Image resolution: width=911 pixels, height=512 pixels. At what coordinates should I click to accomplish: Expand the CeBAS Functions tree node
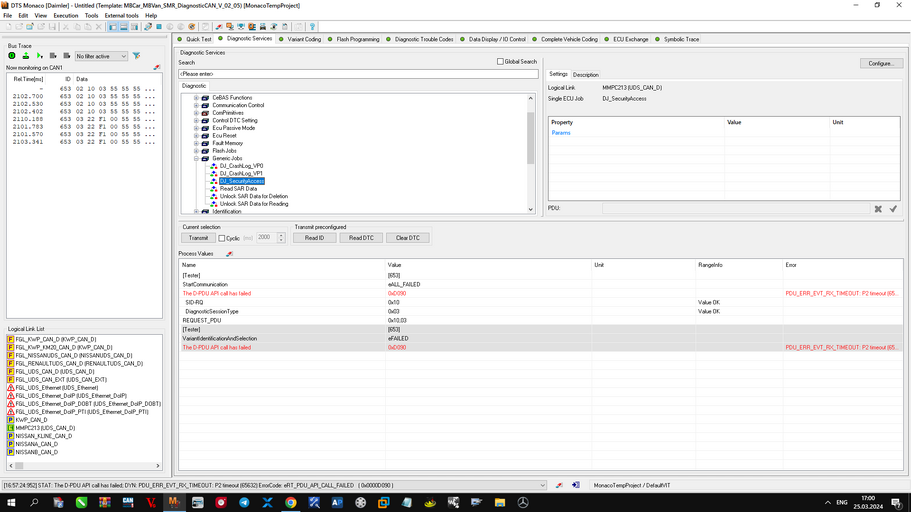196,98
